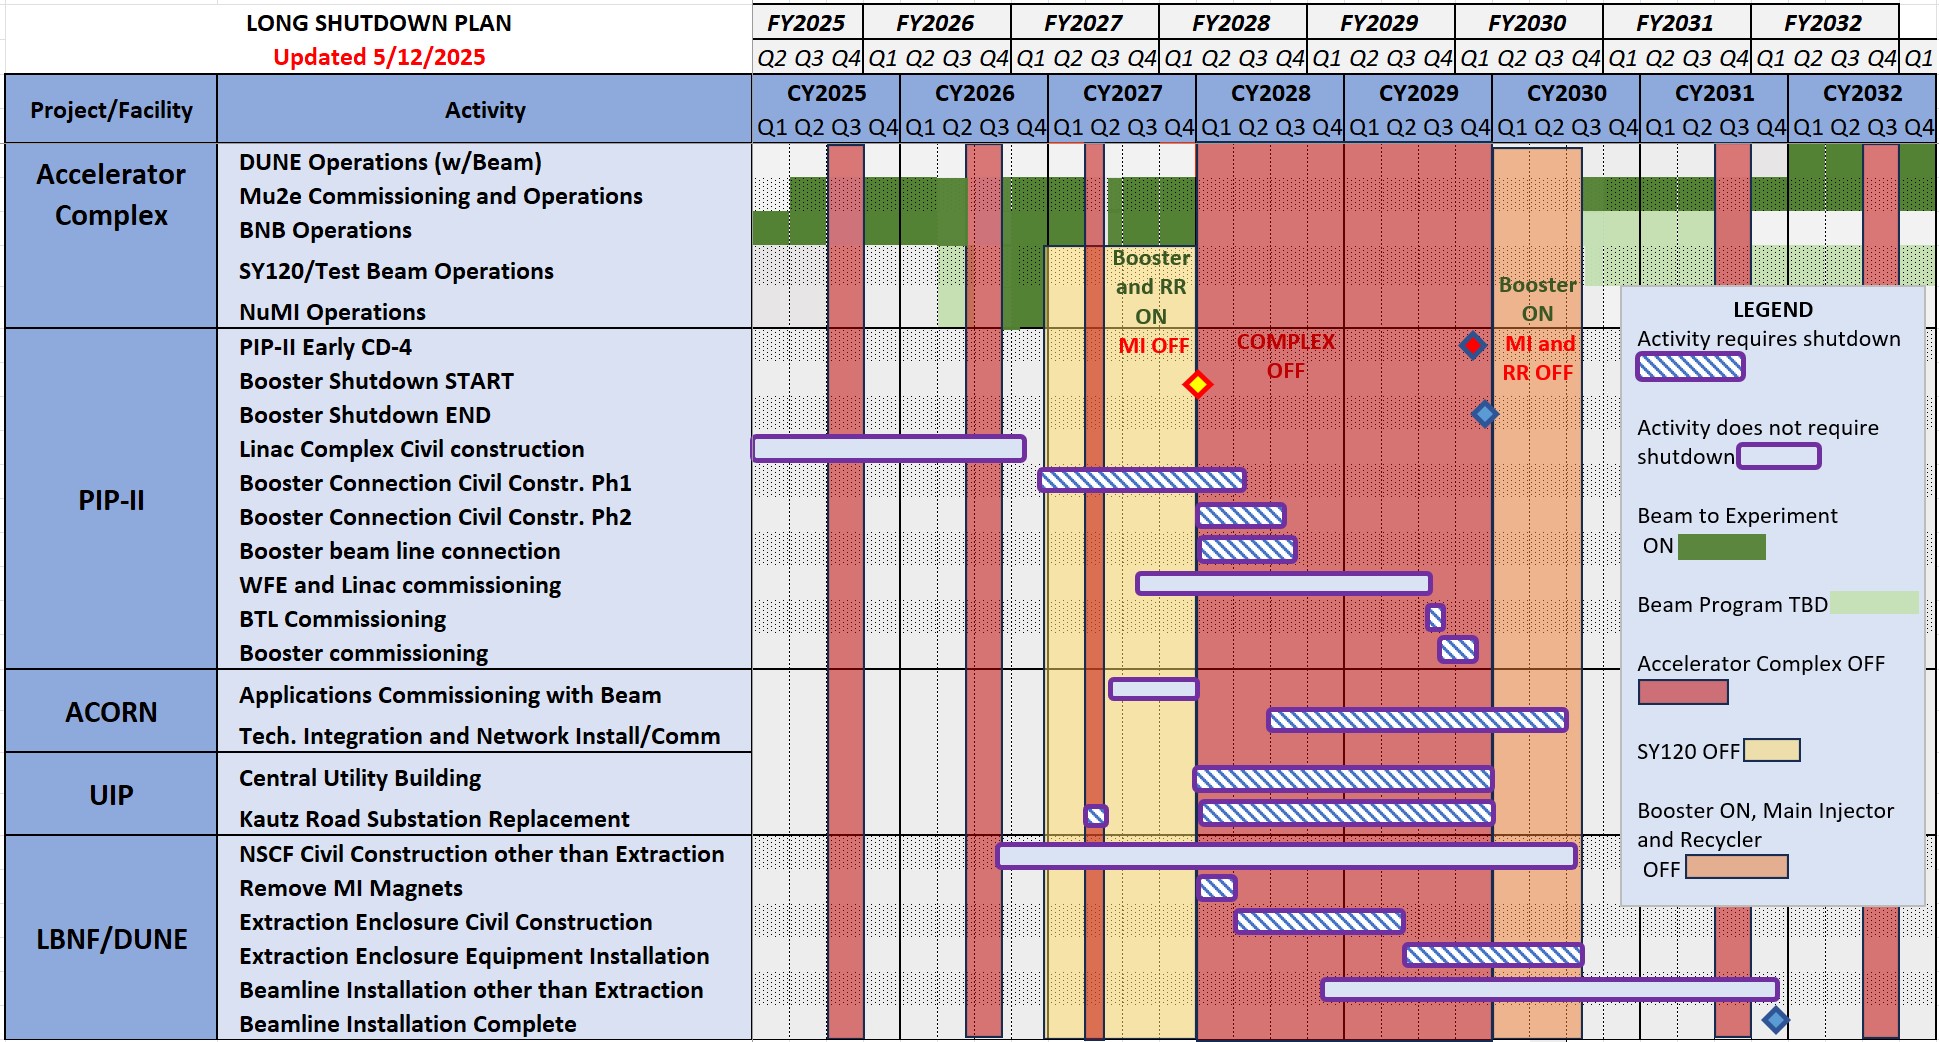Click the light green Beam Program TBD swatch

click(1874, 603)
